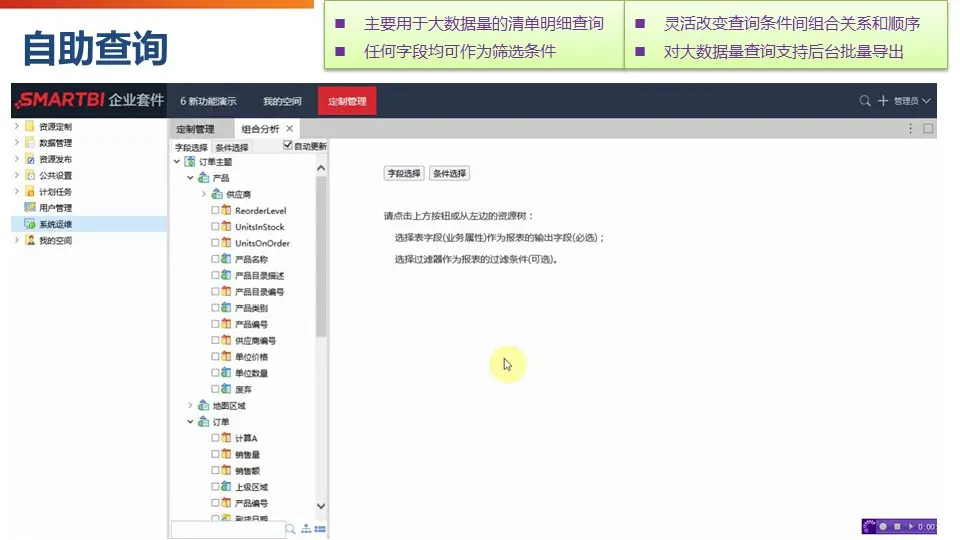Viewport: 960px width, 540px height.
Task: Expand the 供应商 tree node
Action: coord(204,194)
